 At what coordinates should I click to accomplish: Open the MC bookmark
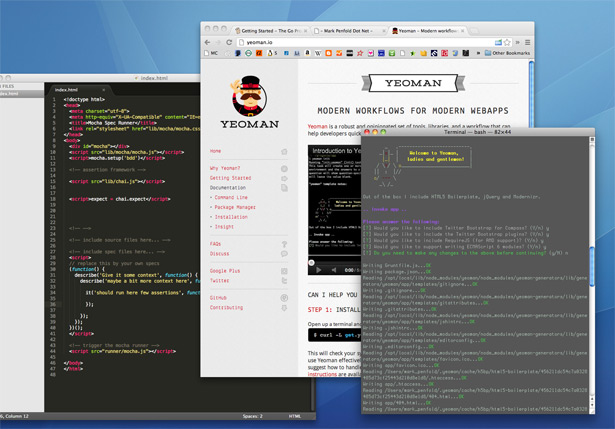211,53
